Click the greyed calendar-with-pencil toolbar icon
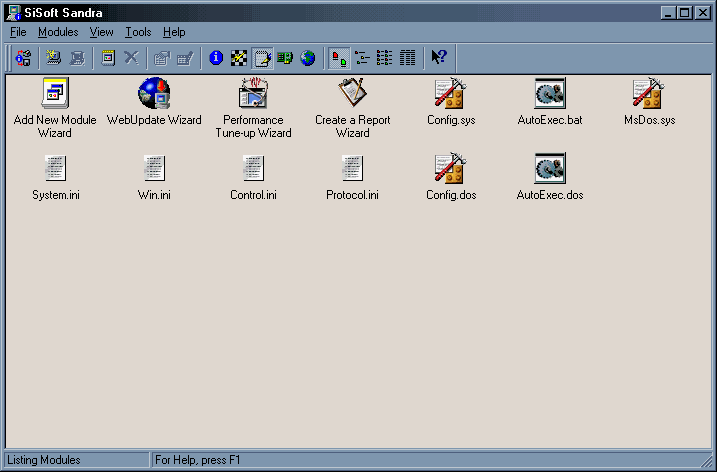The image size is (717, 472). coord(185,58)
